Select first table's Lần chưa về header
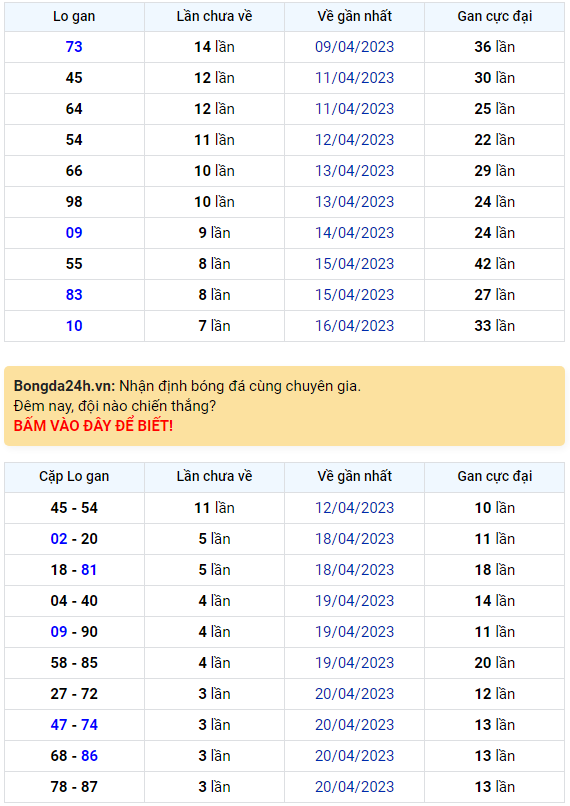Image resolution: width=570 pixels, height=806 pixels. tap(214, 16)
